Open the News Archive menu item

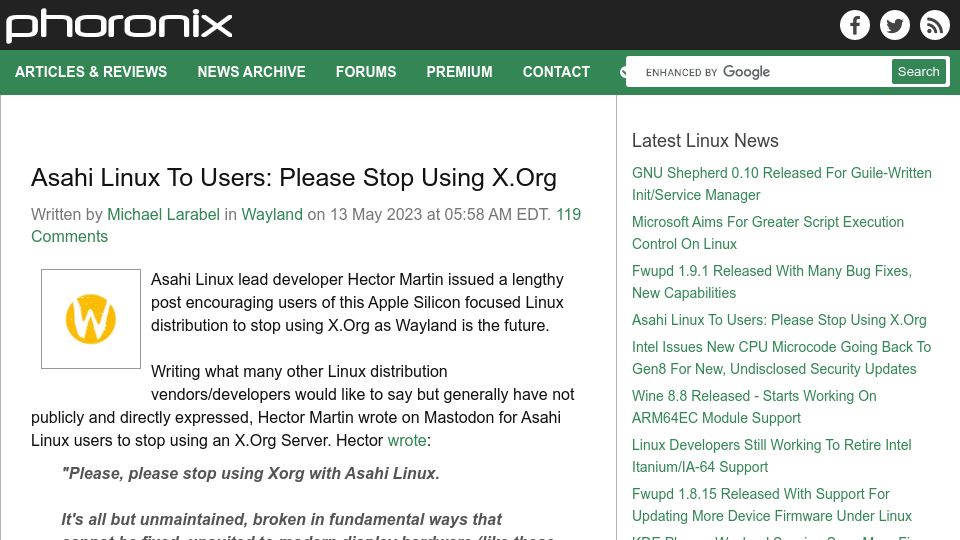pyautogui.click(x=251, y=72)
